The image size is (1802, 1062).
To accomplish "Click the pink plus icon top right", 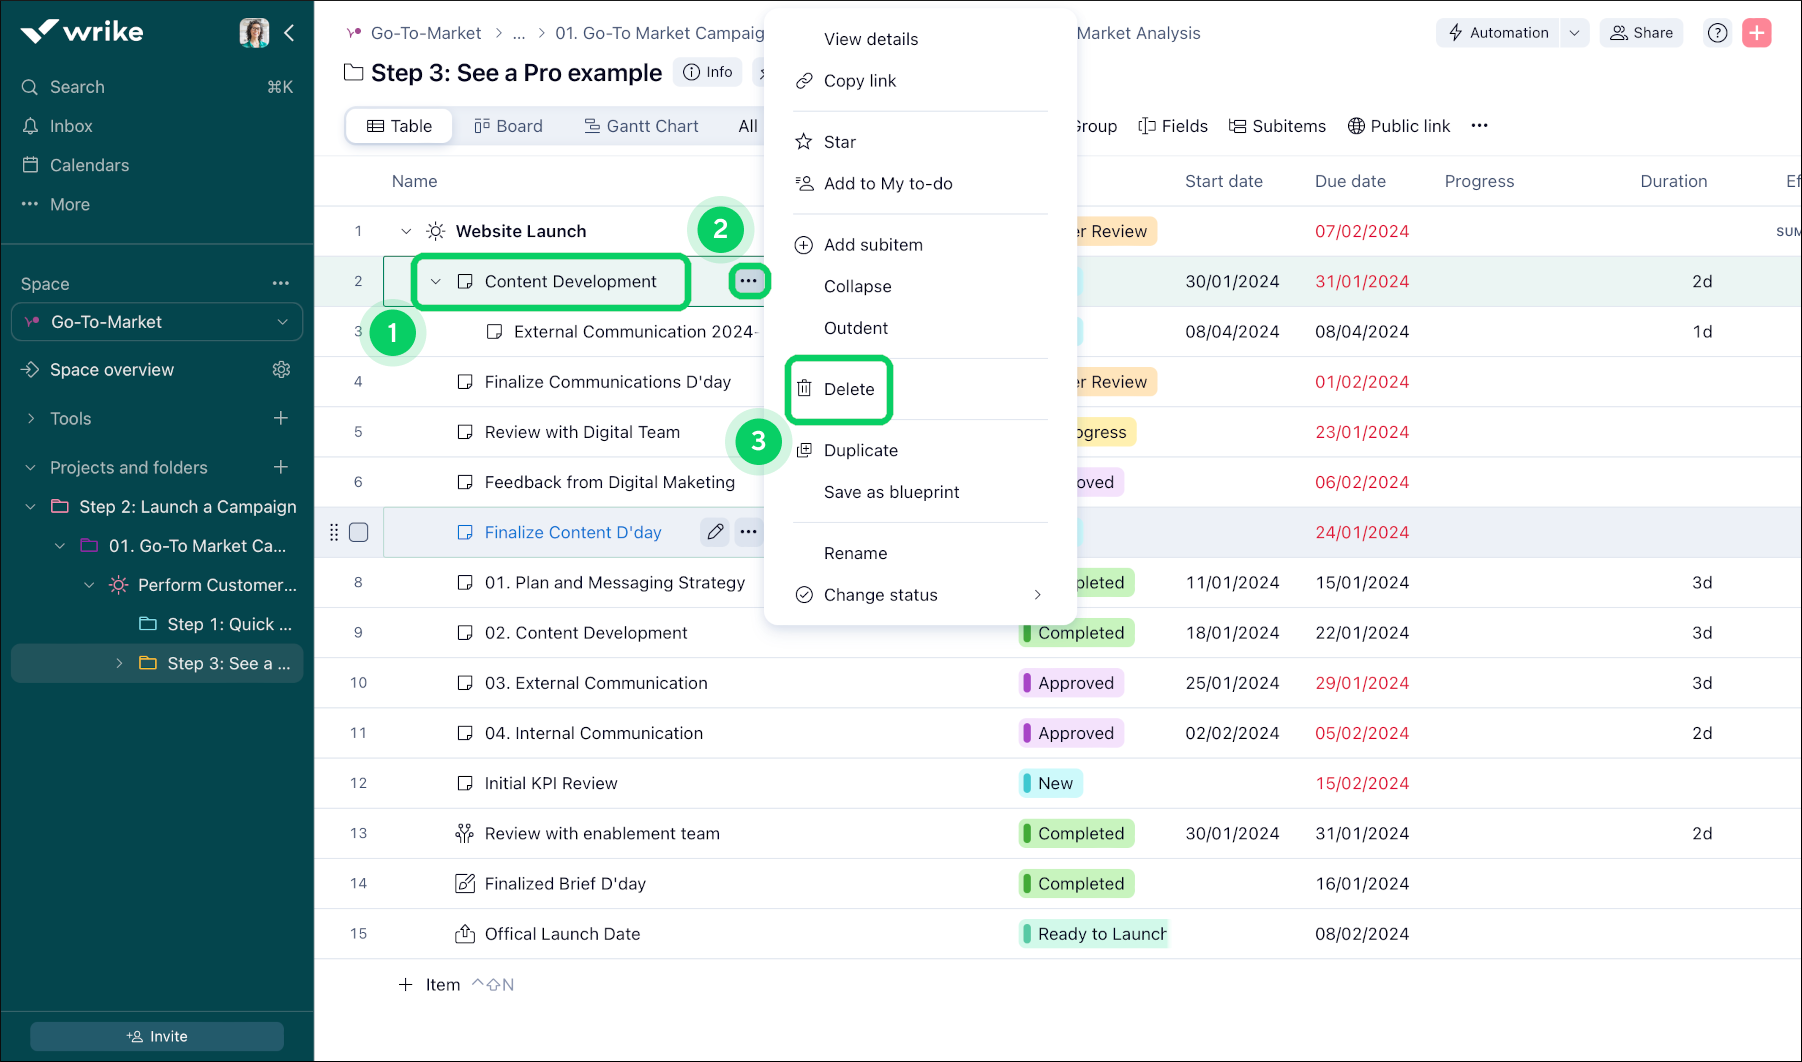I will tap(1757, 32).
